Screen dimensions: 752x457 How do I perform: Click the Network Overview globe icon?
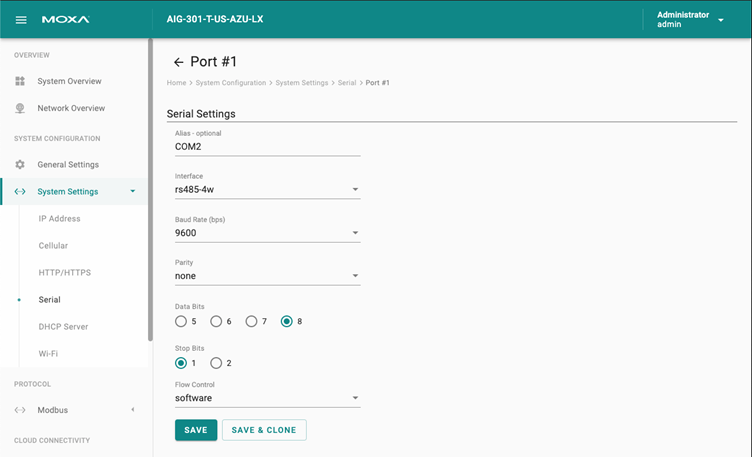point(20,108)
